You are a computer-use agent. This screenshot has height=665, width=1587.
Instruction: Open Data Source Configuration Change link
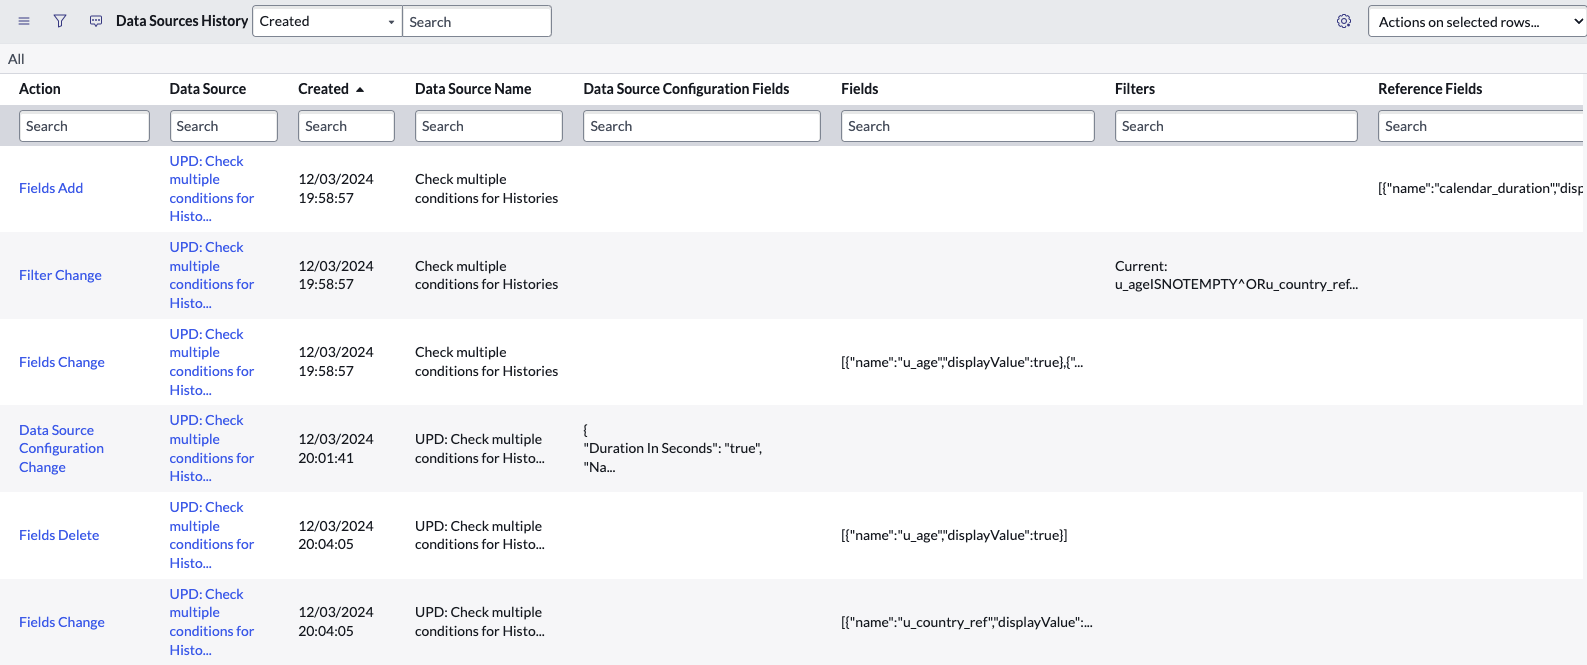pos(61,448)
